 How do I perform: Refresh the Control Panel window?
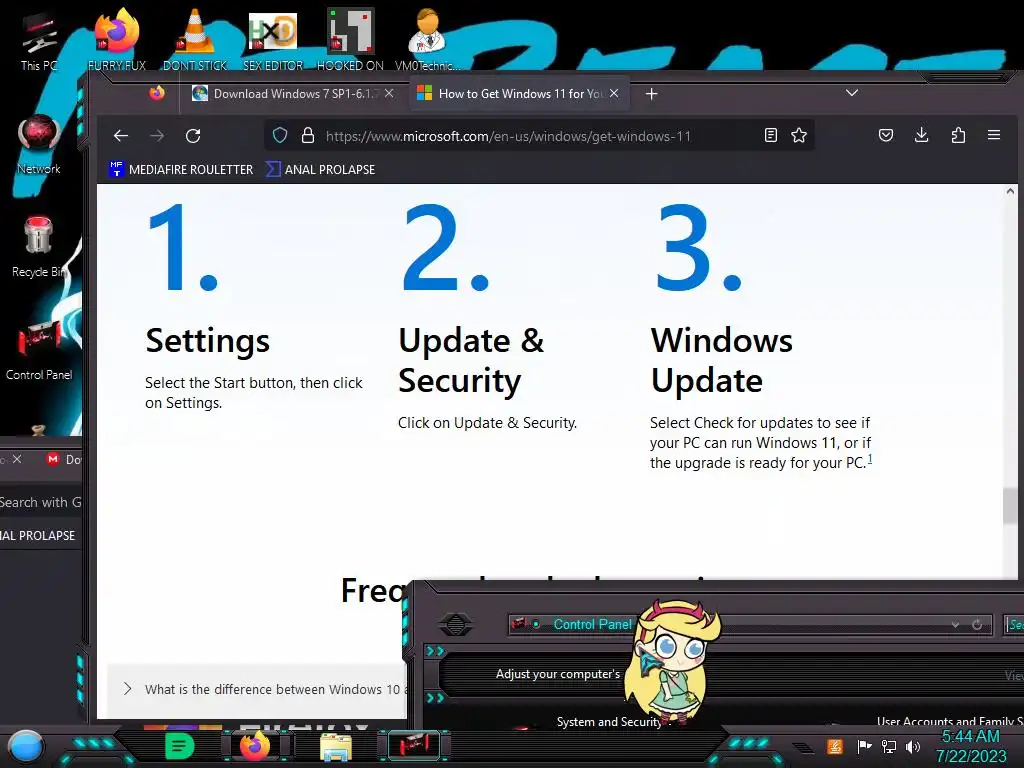click(977, 625)
